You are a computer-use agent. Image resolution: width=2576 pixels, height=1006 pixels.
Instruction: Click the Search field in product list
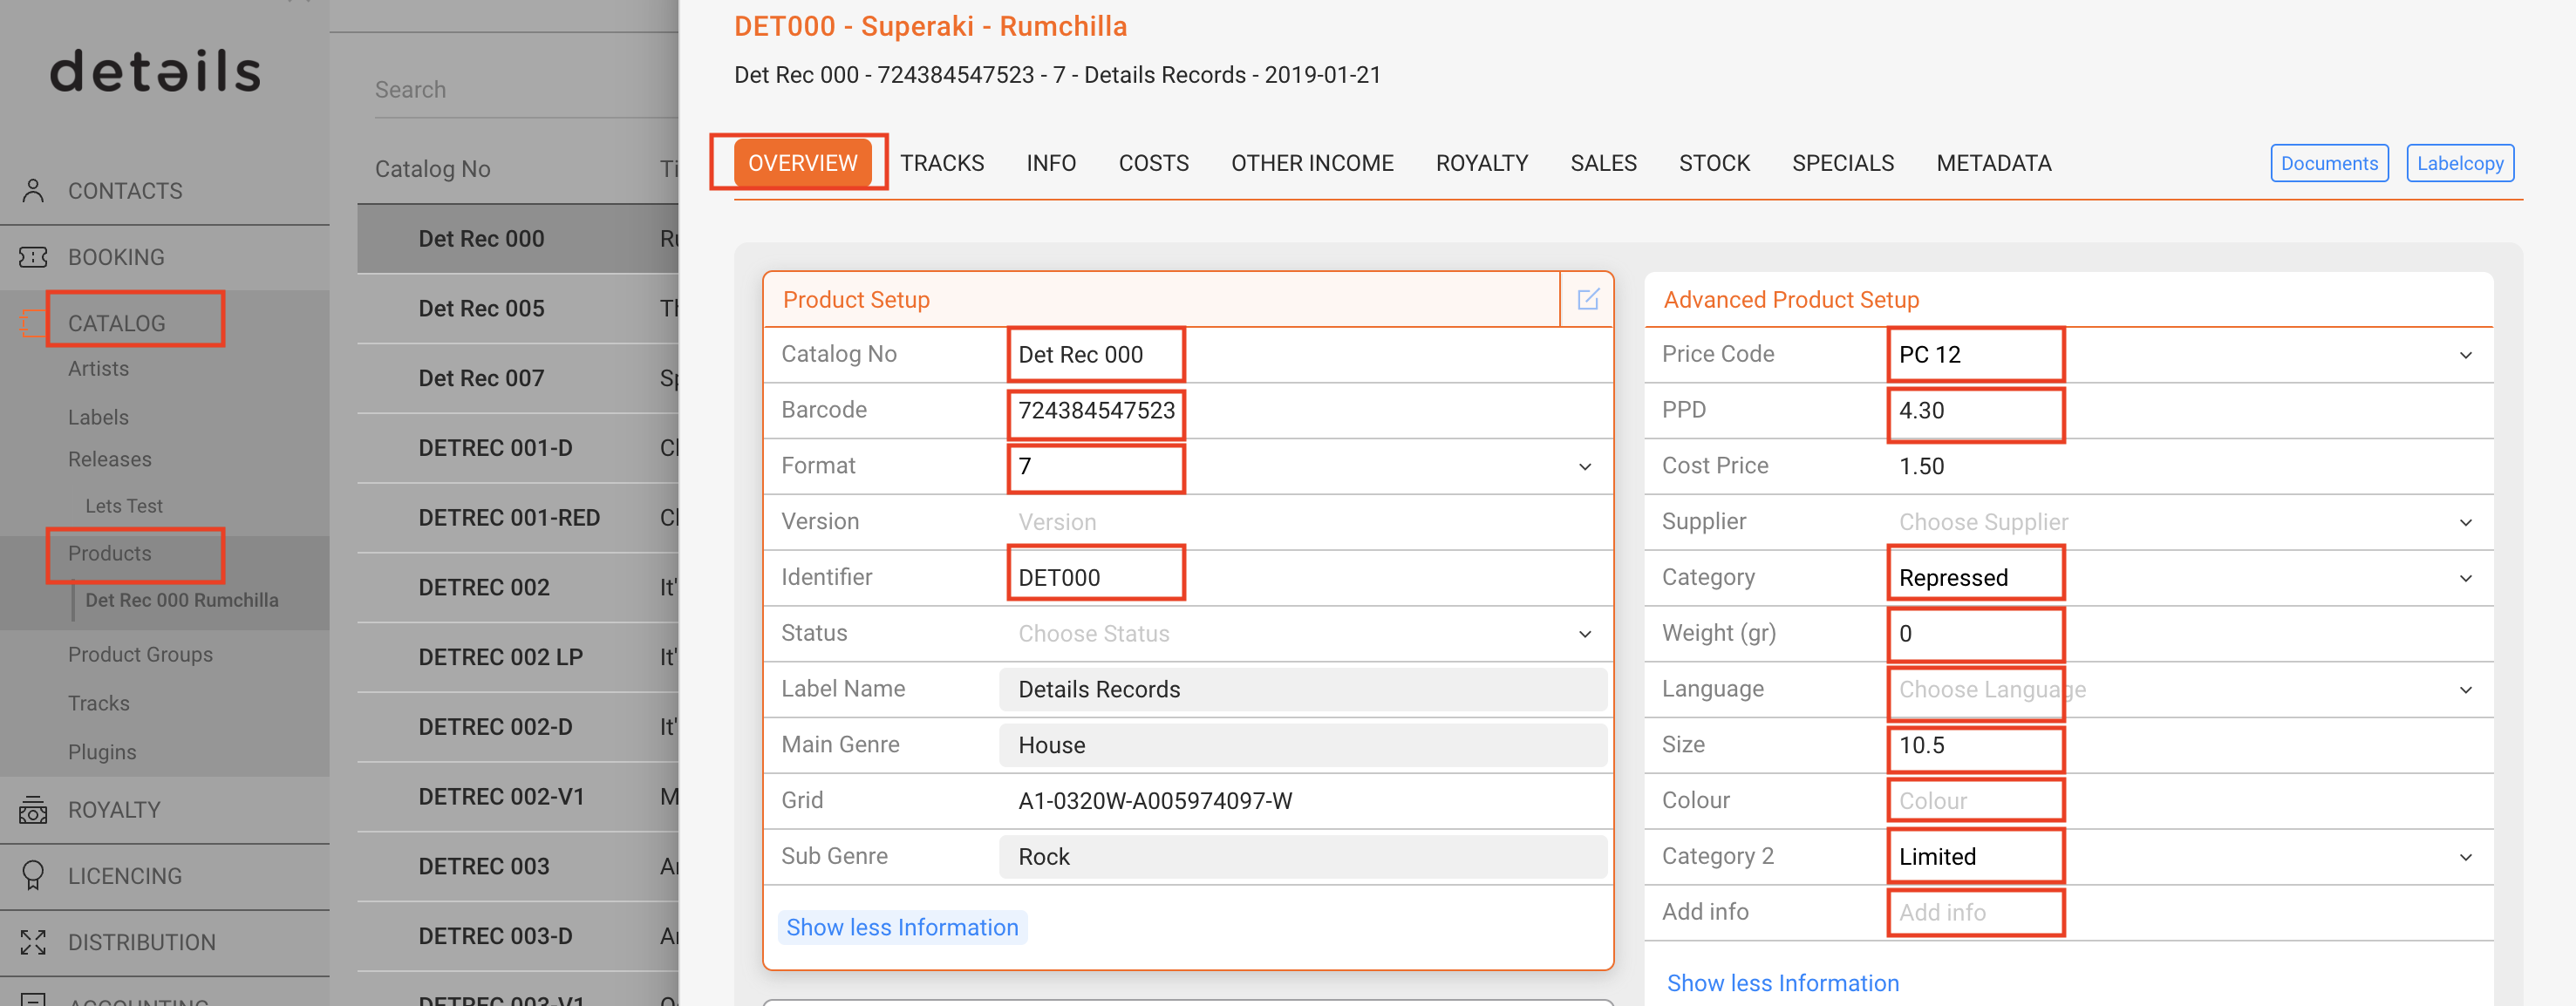click(x=525, y=90)
